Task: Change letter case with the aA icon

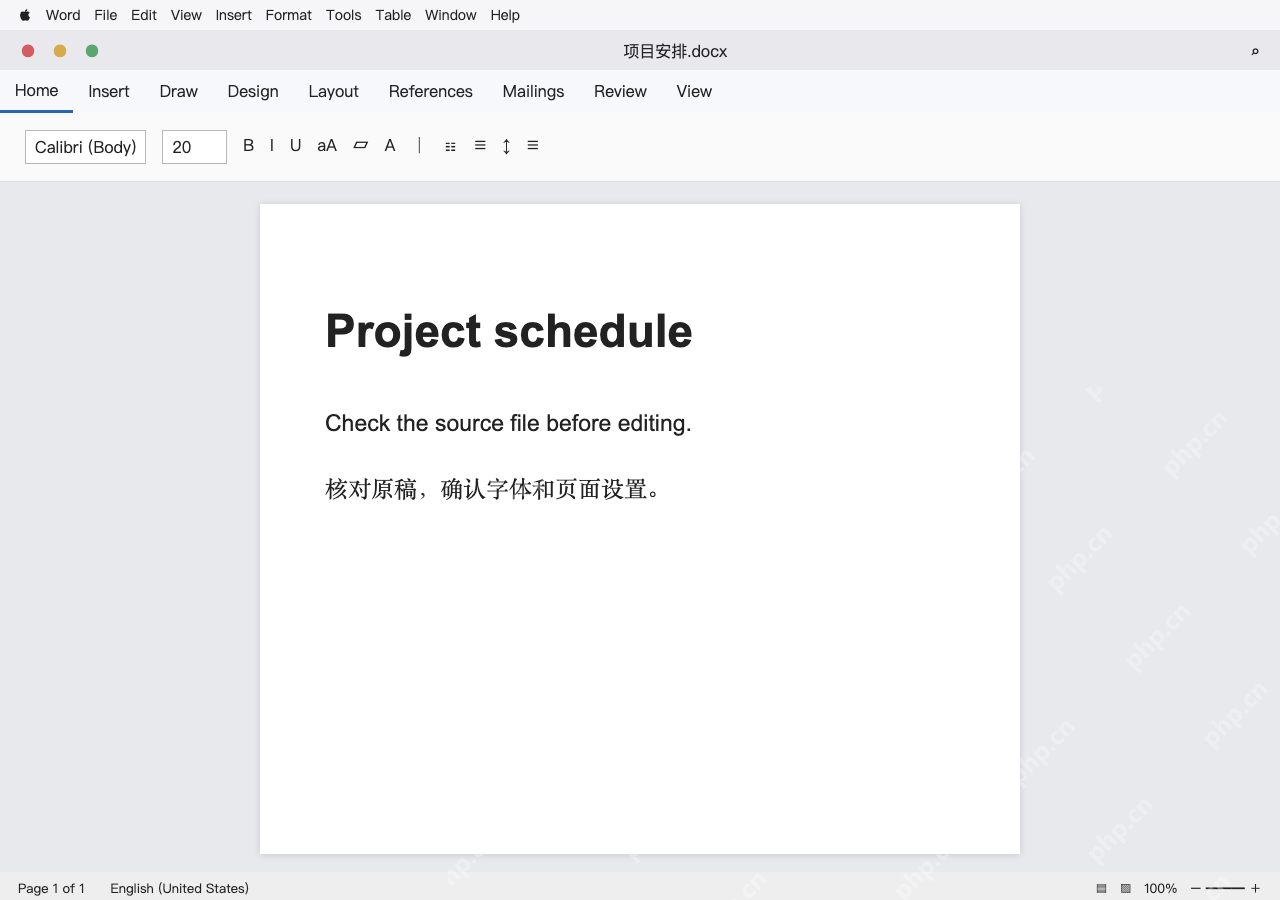Action: point(327,146)
